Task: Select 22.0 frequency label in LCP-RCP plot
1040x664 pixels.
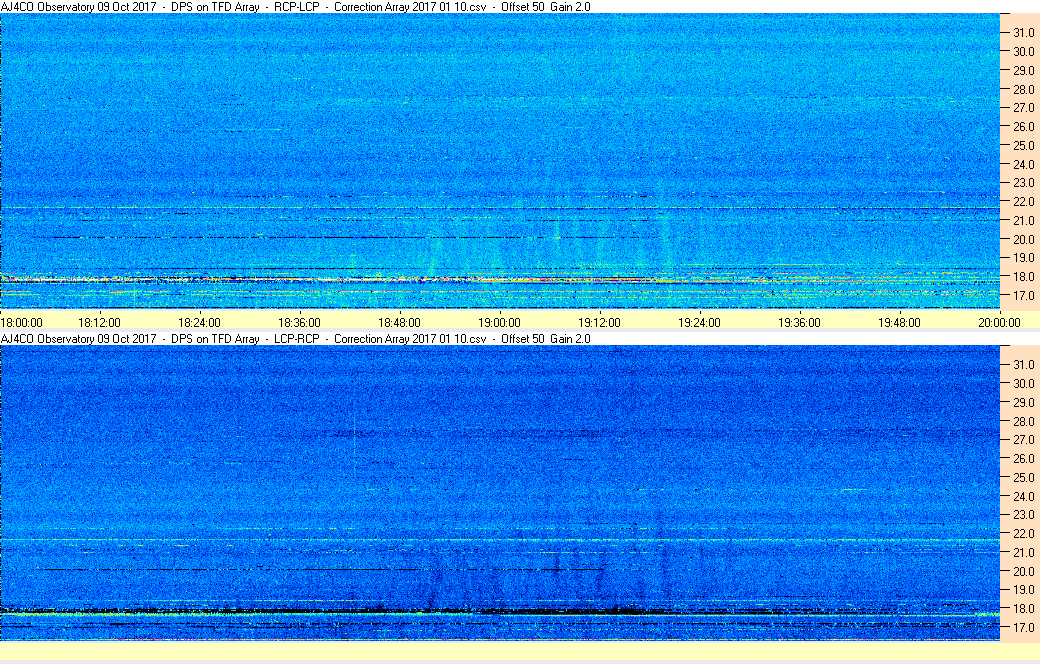Action: pos(1023,533)
